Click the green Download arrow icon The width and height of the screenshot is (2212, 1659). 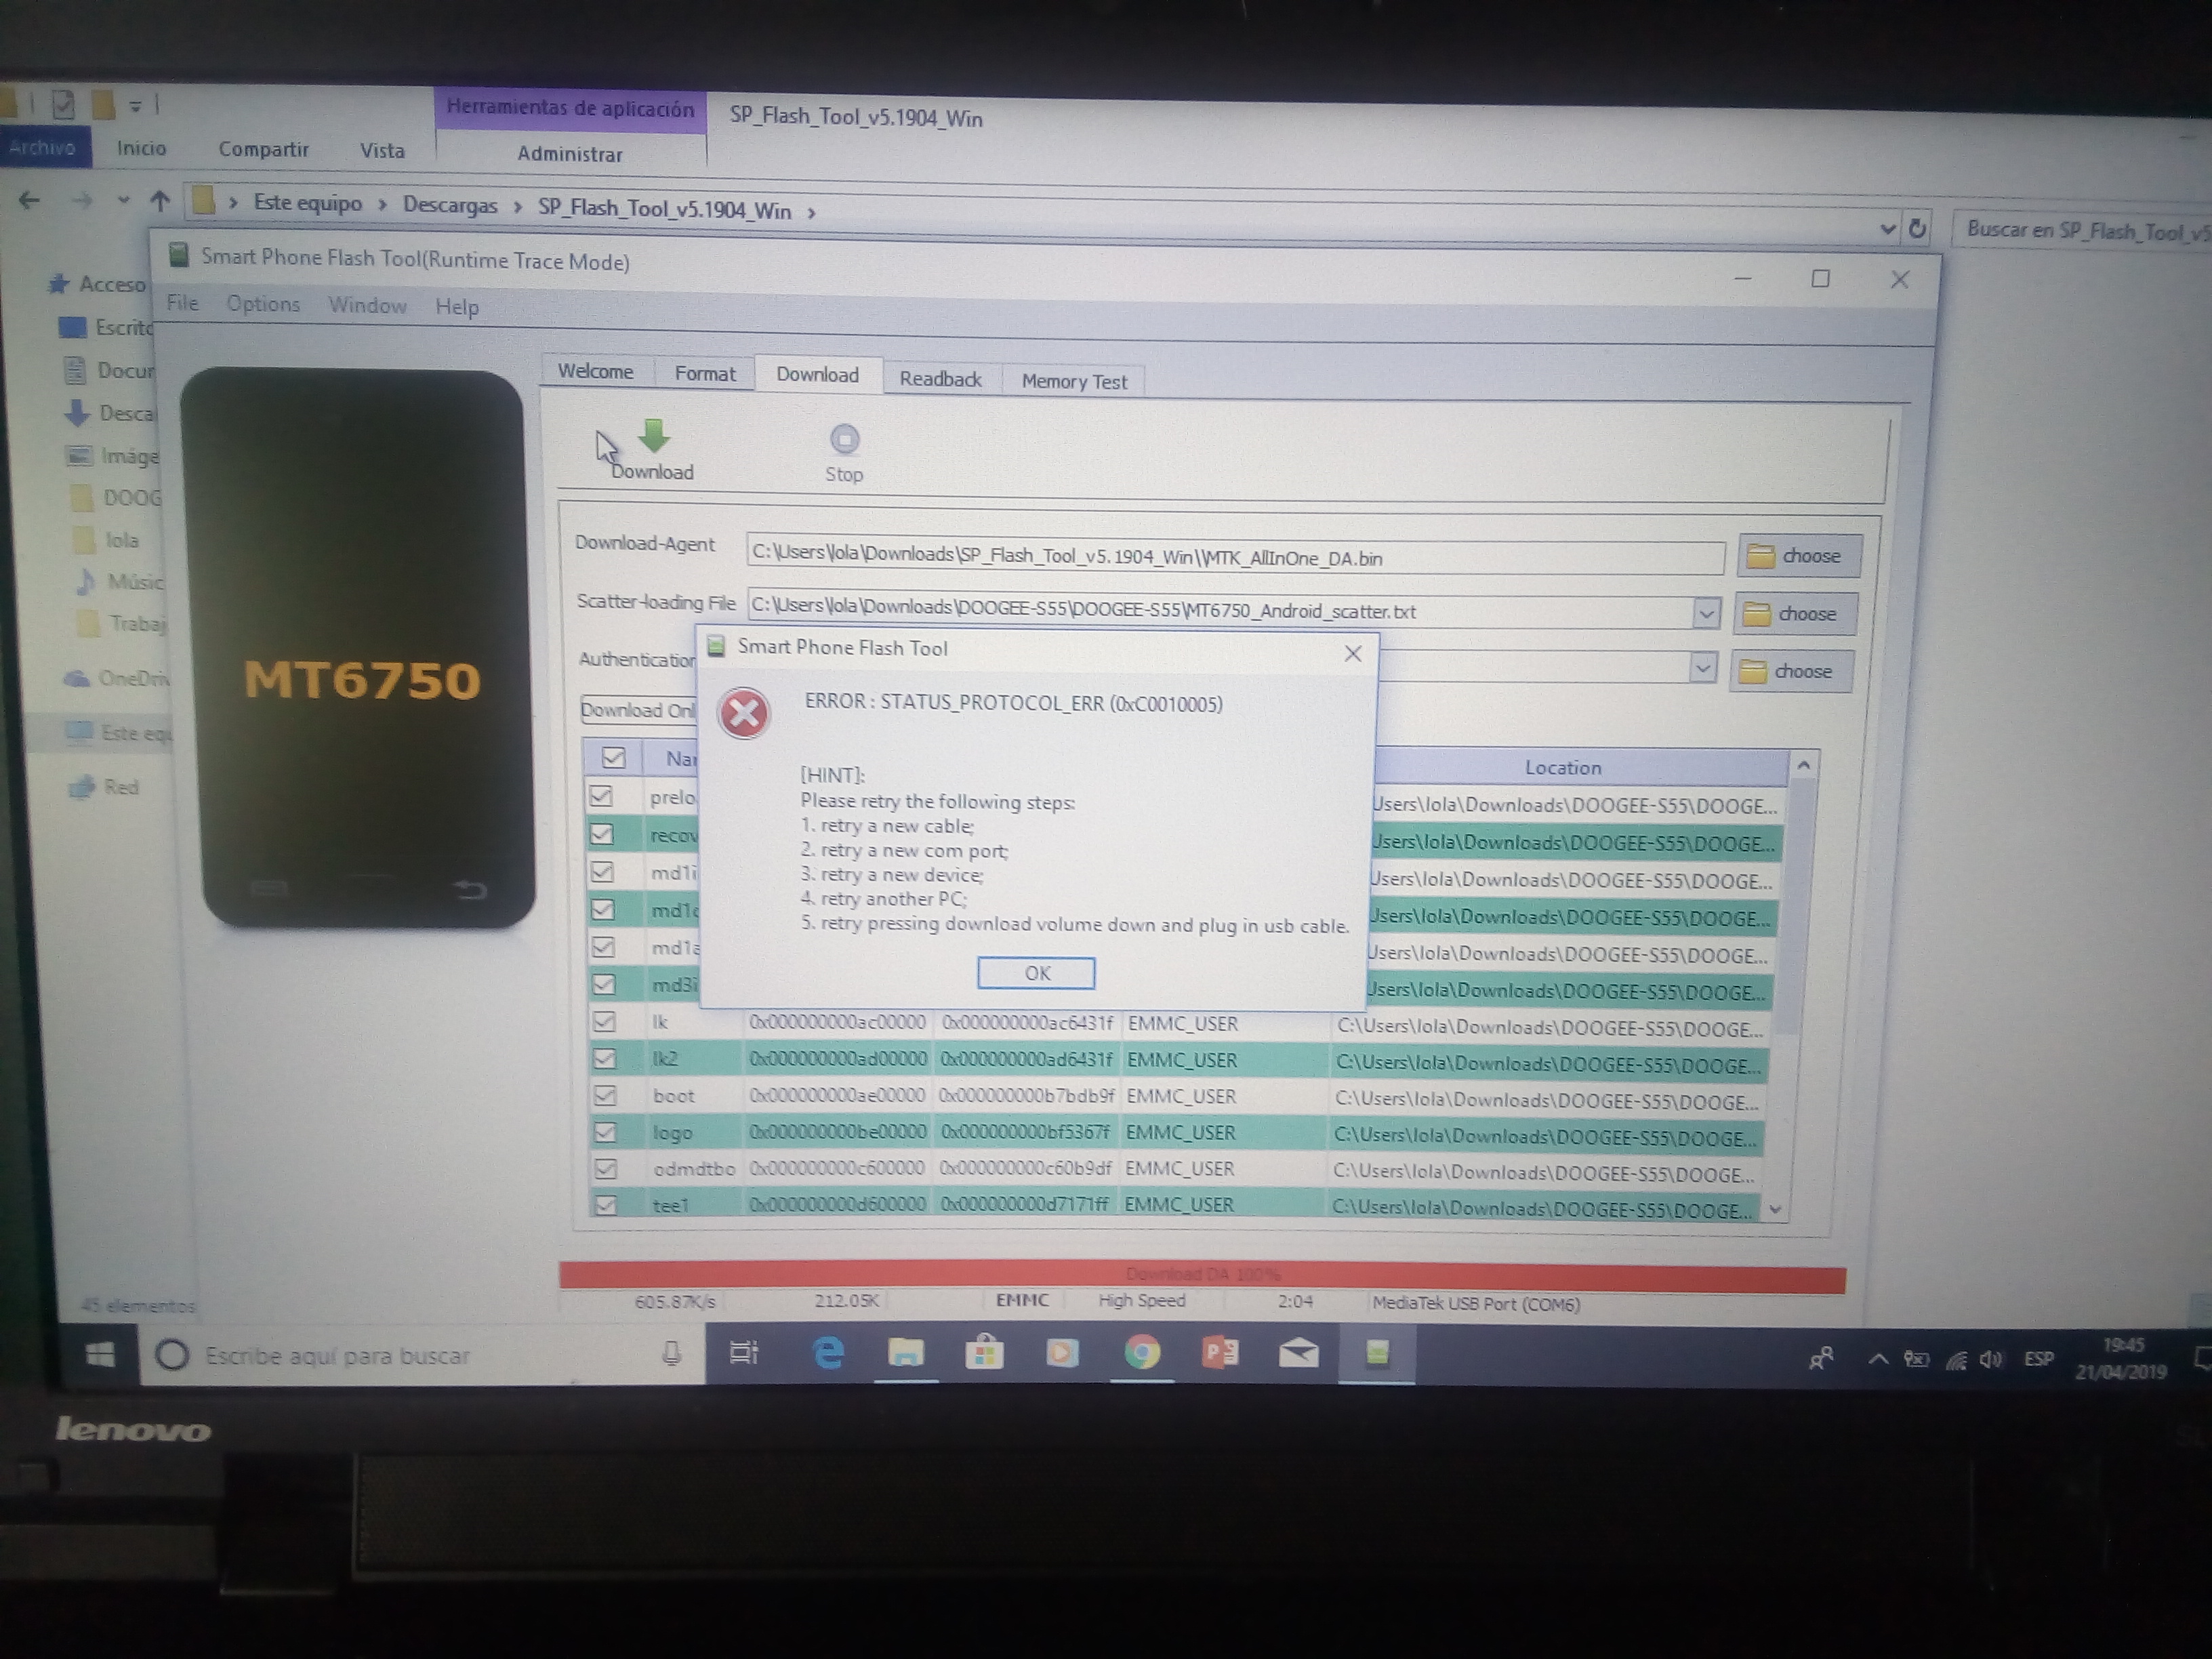(654, 436)
